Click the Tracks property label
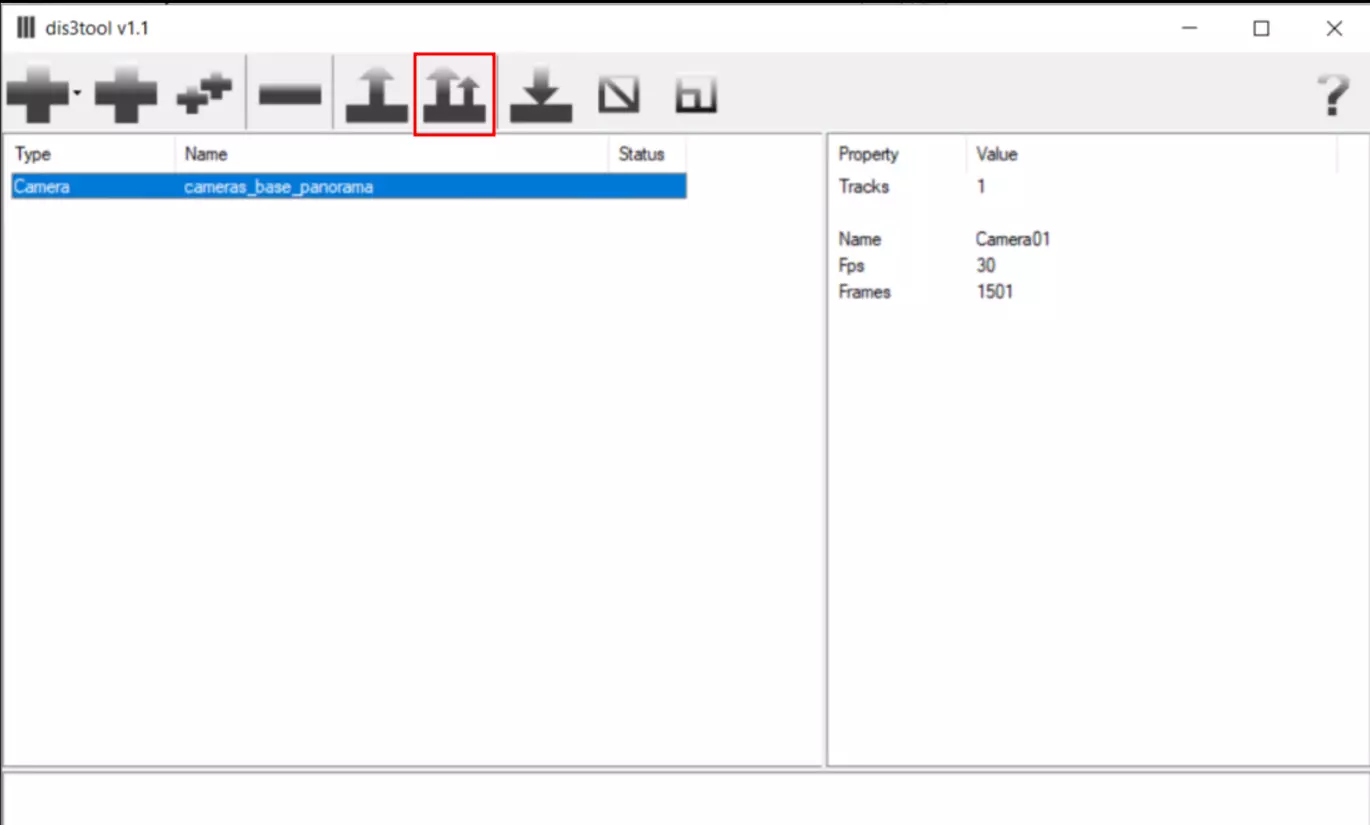Image resolution: width=1370 pixels, height=825 pixels. coord(864,186)
